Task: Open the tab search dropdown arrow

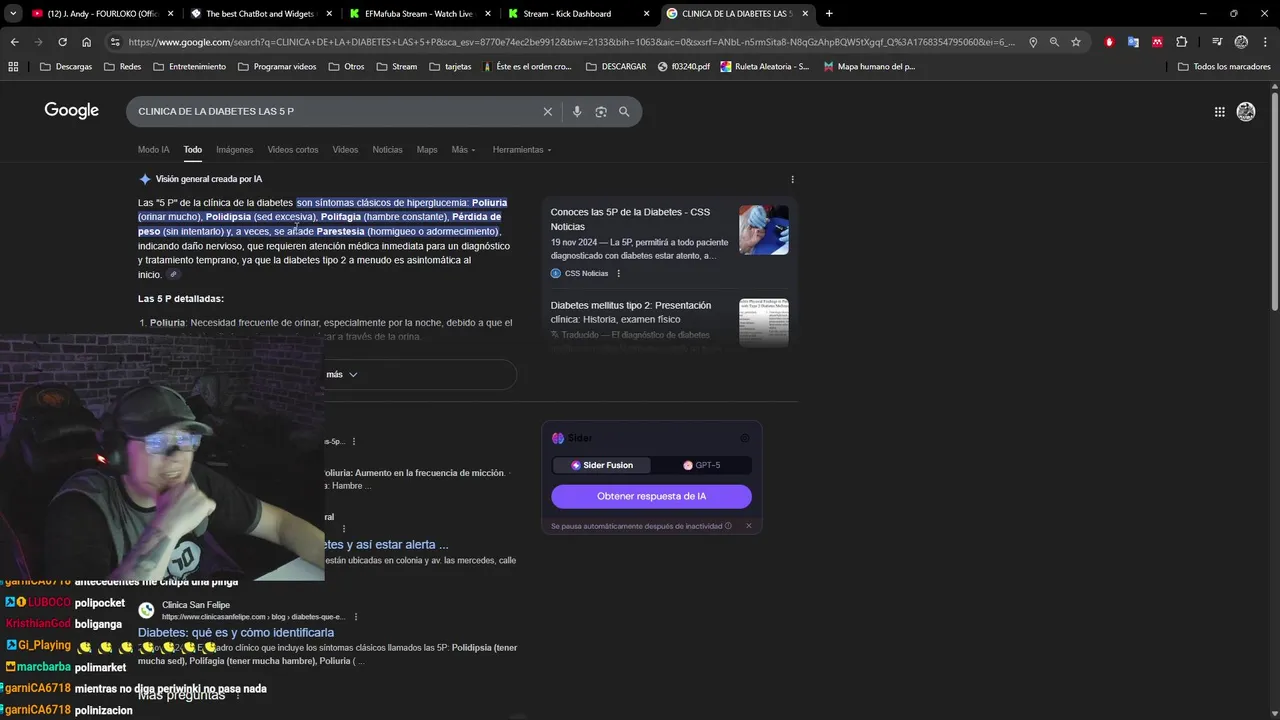Action: pyautogui.click(x=13, y=14)
